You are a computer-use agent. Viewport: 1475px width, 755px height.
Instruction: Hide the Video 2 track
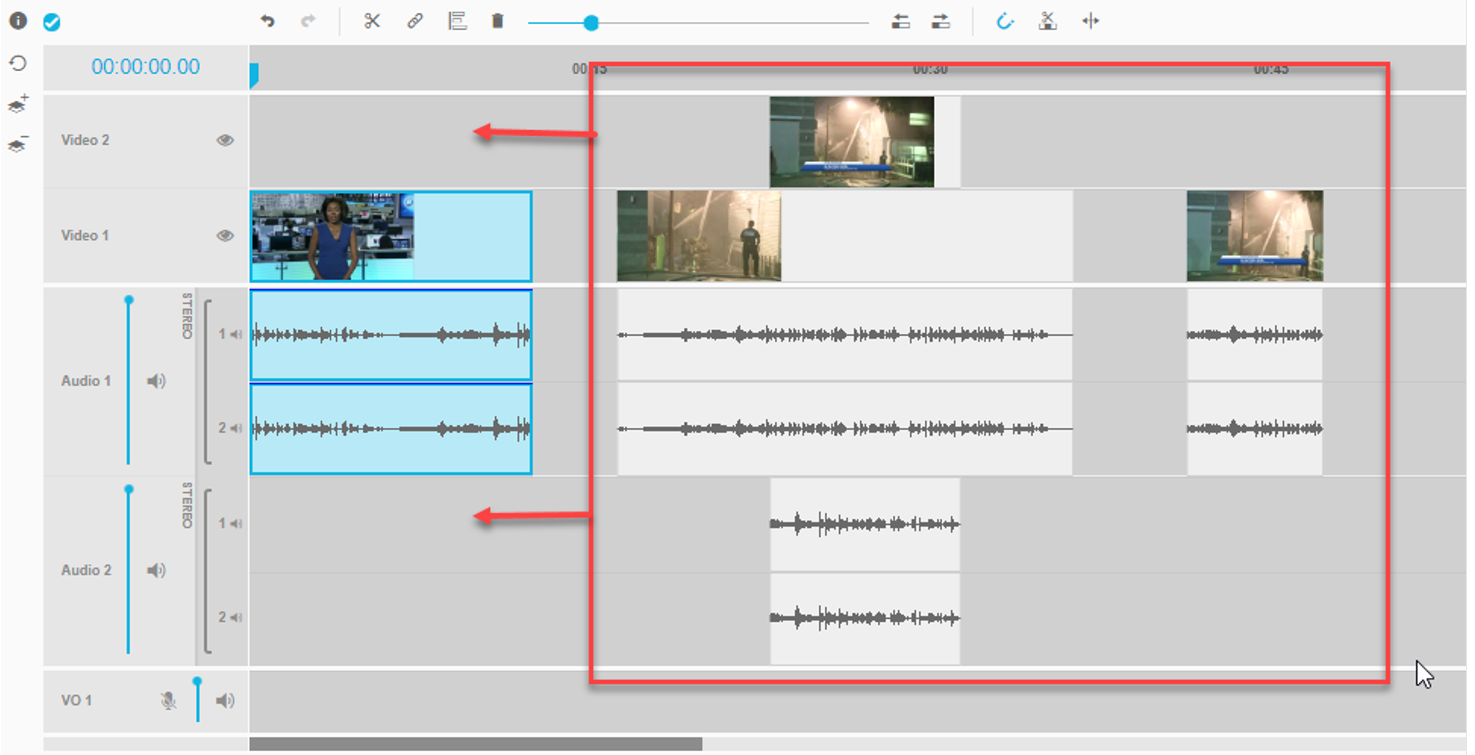point(225,140)
